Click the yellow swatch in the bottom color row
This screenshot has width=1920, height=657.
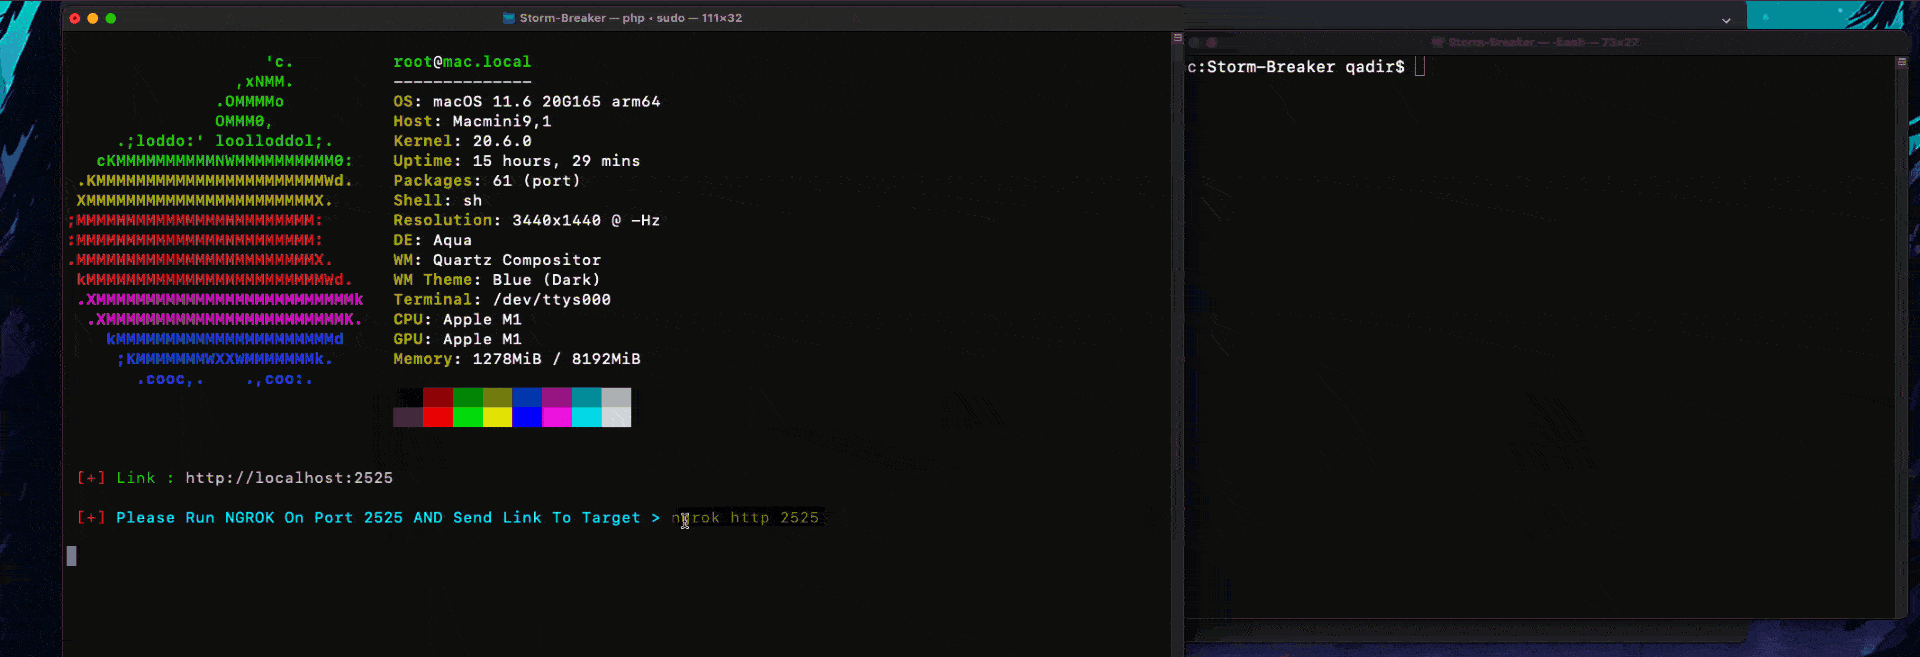coord(497,417)
